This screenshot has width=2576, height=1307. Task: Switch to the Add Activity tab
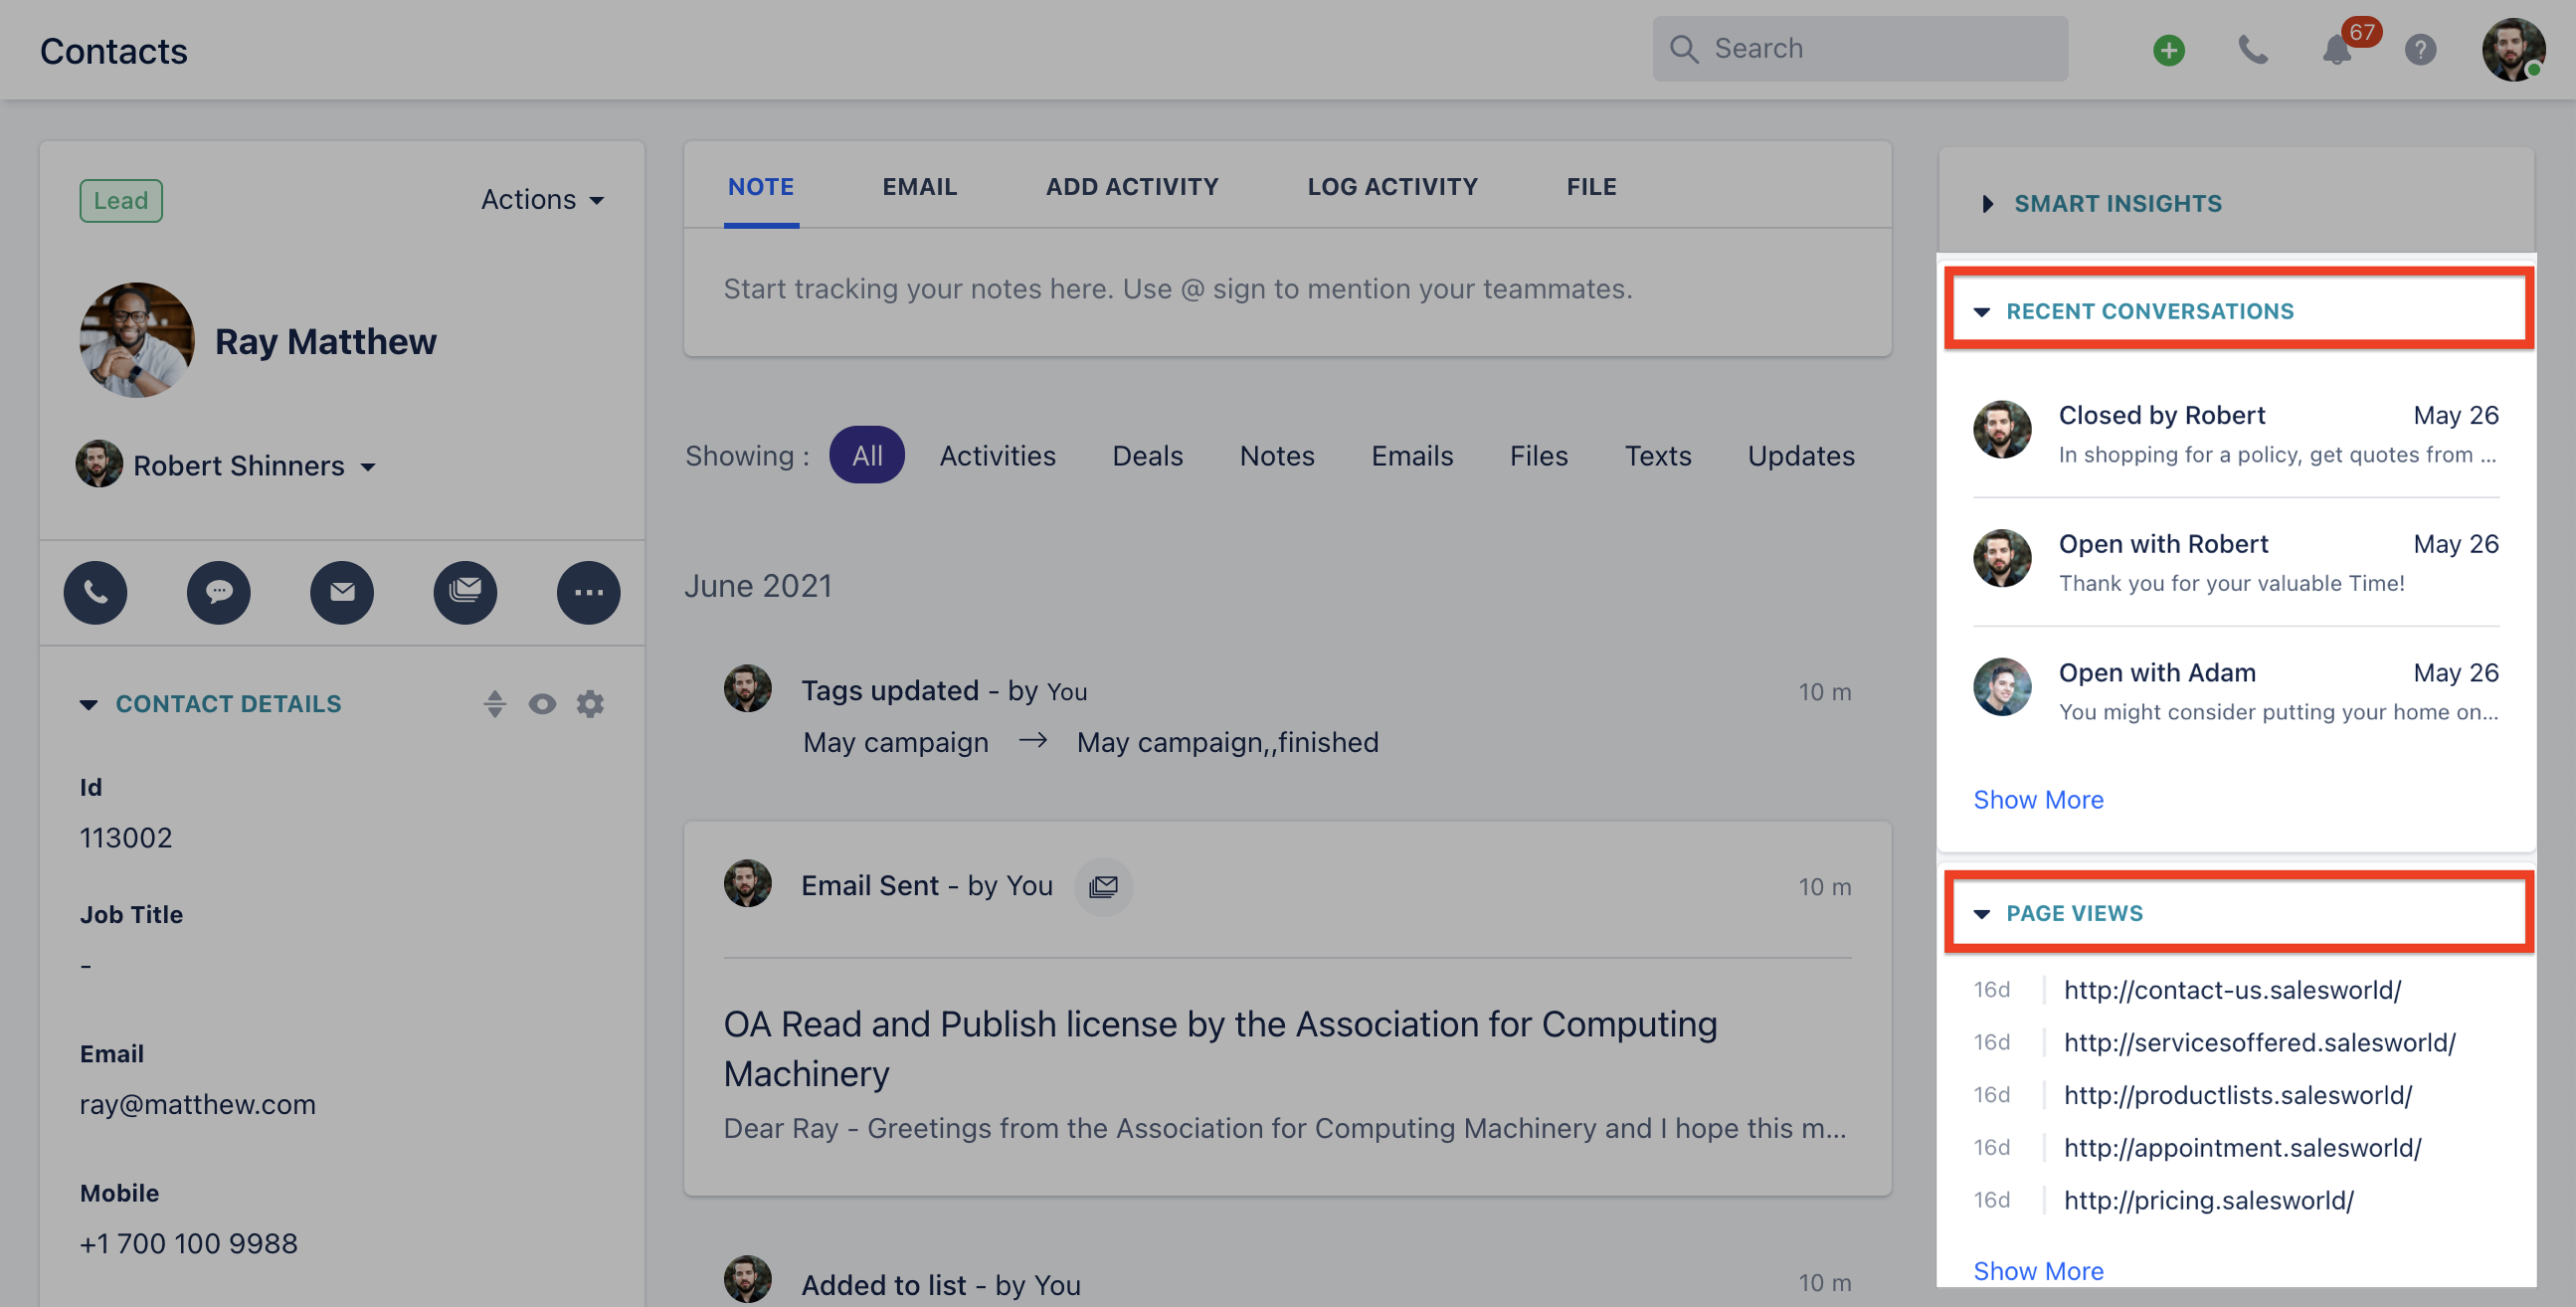click(x=1132, y=187)
